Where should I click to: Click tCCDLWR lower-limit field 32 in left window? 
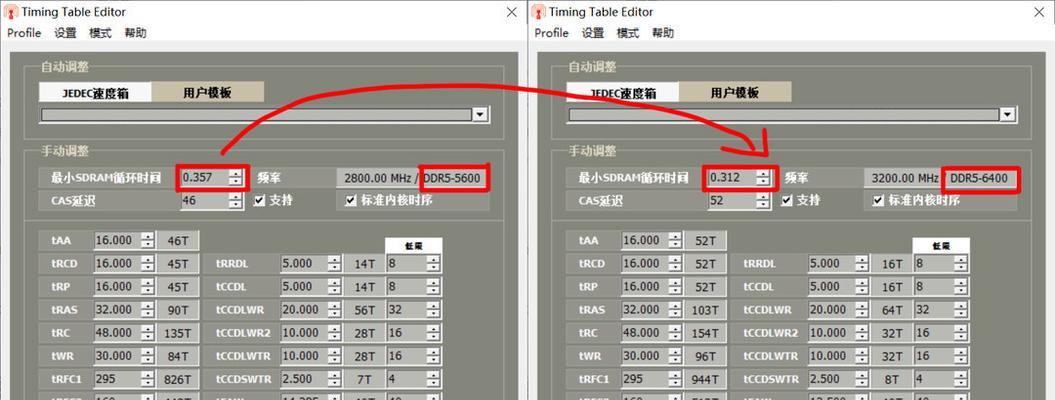click(407, 310)
